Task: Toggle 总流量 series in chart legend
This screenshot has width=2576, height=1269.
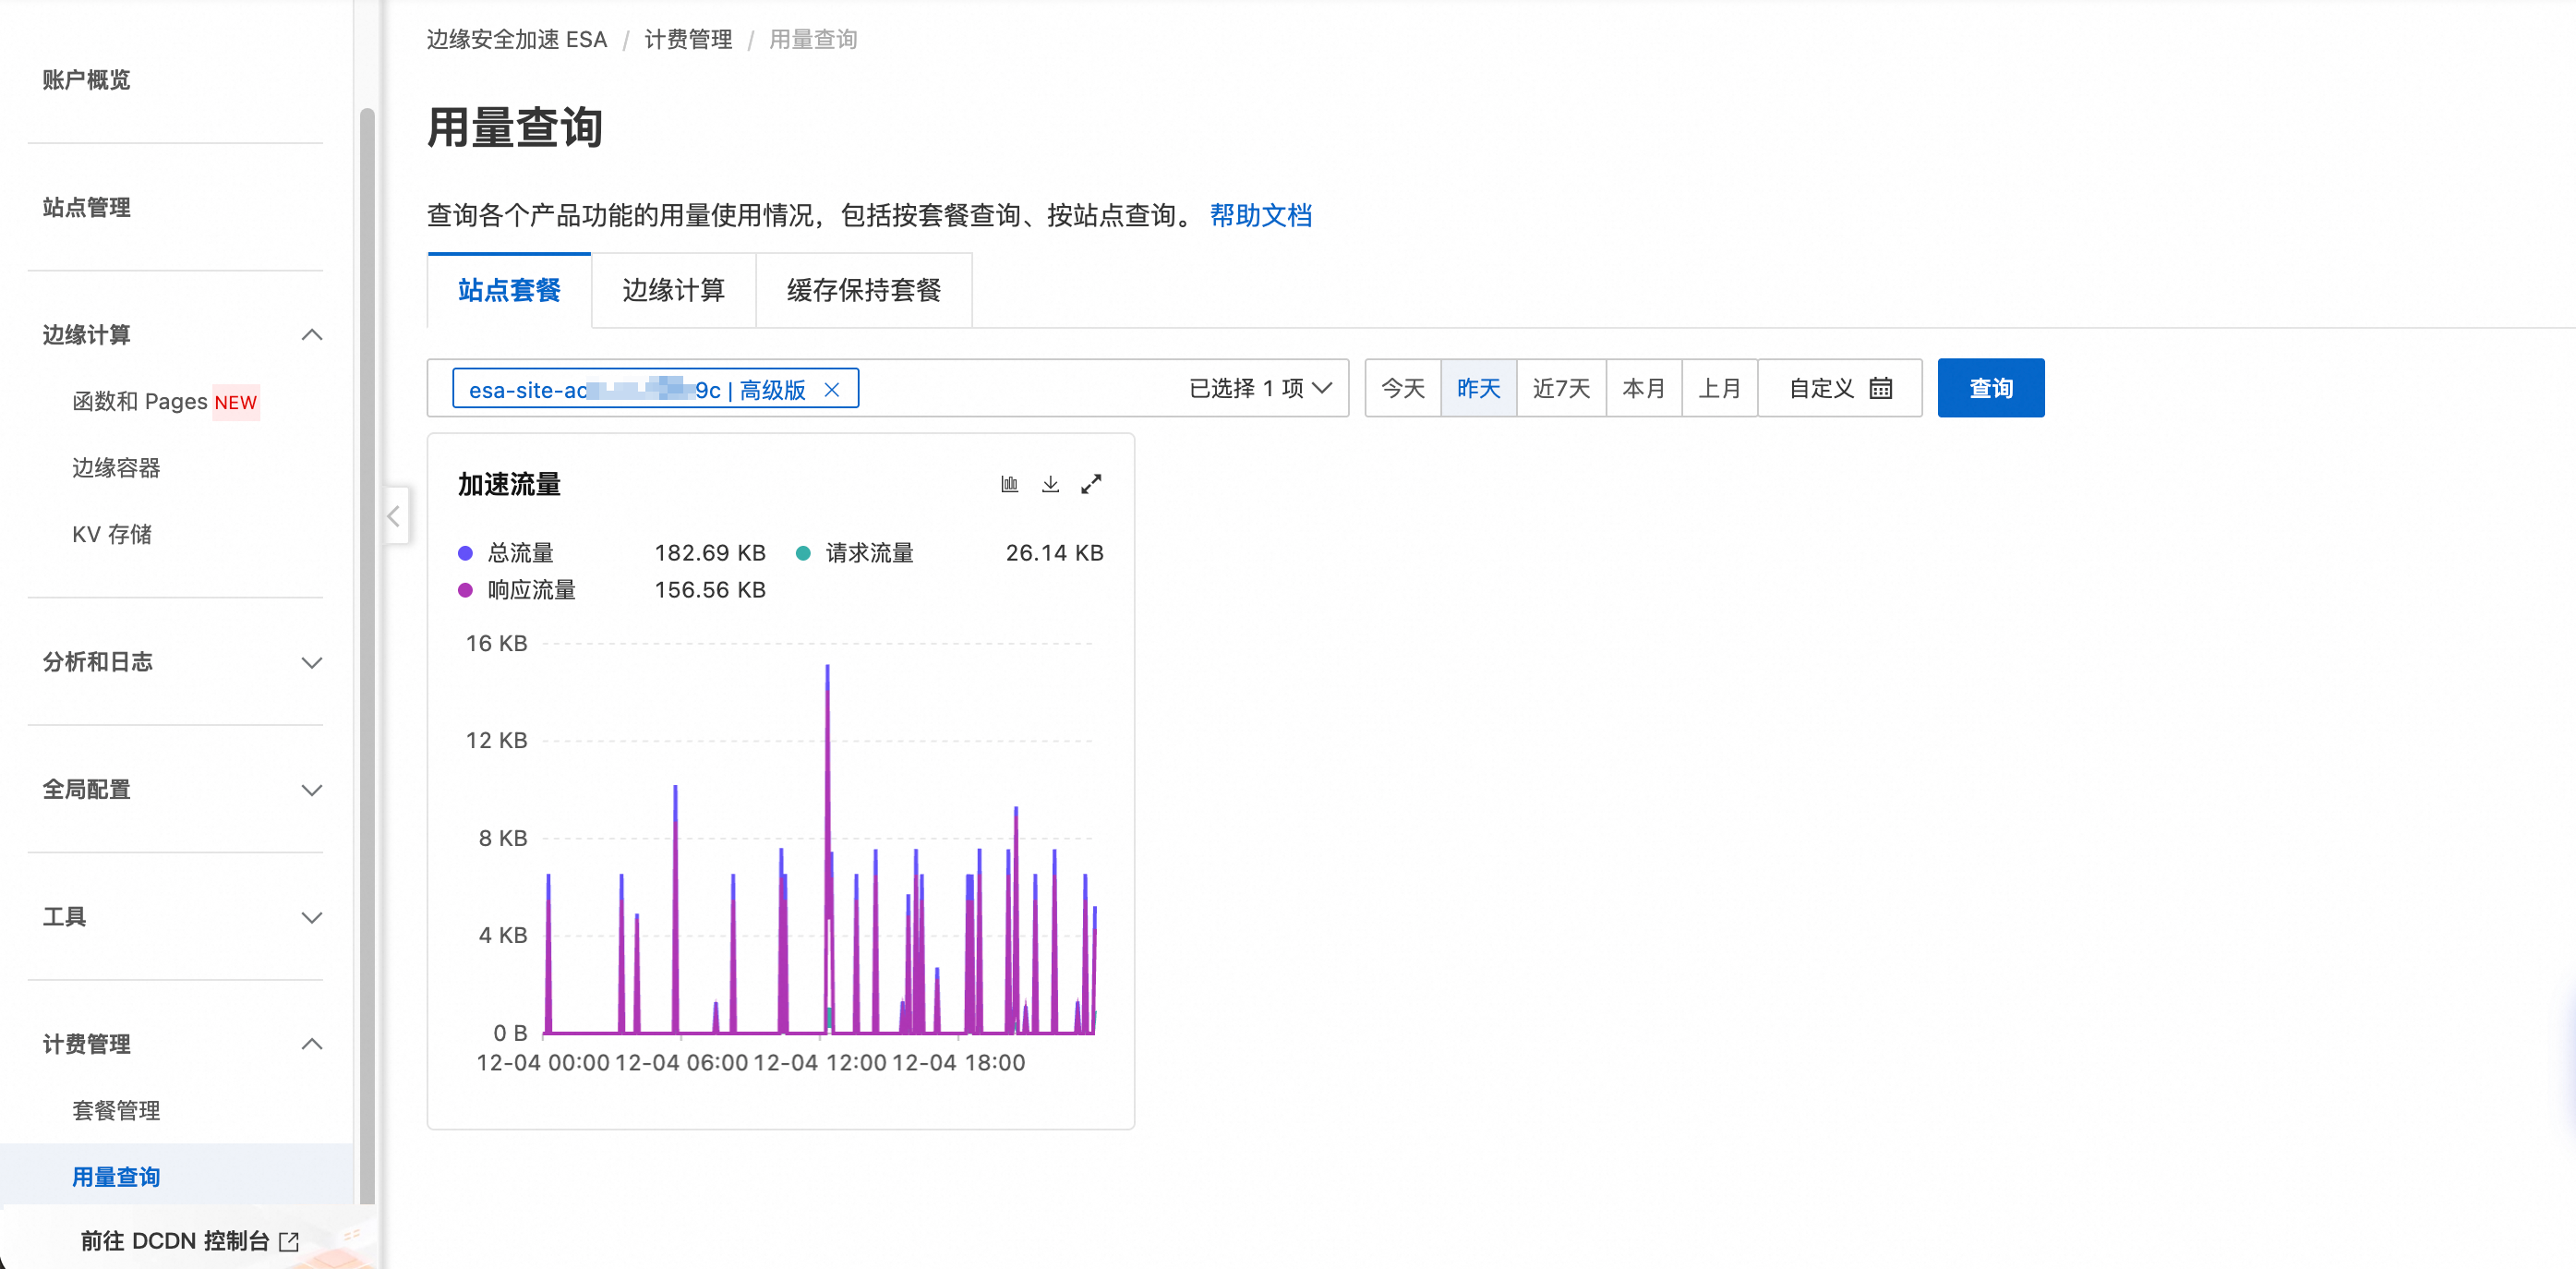Action: 519,553
